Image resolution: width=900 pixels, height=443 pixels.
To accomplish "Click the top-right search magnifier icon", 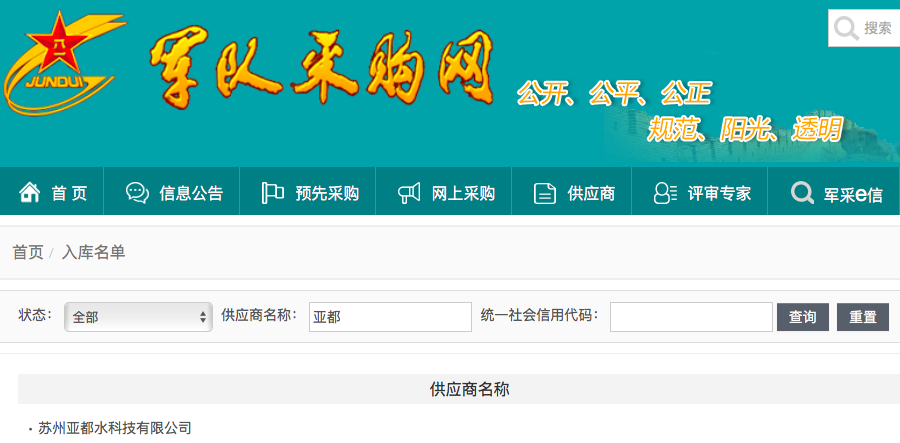I will tap(847, 28).
